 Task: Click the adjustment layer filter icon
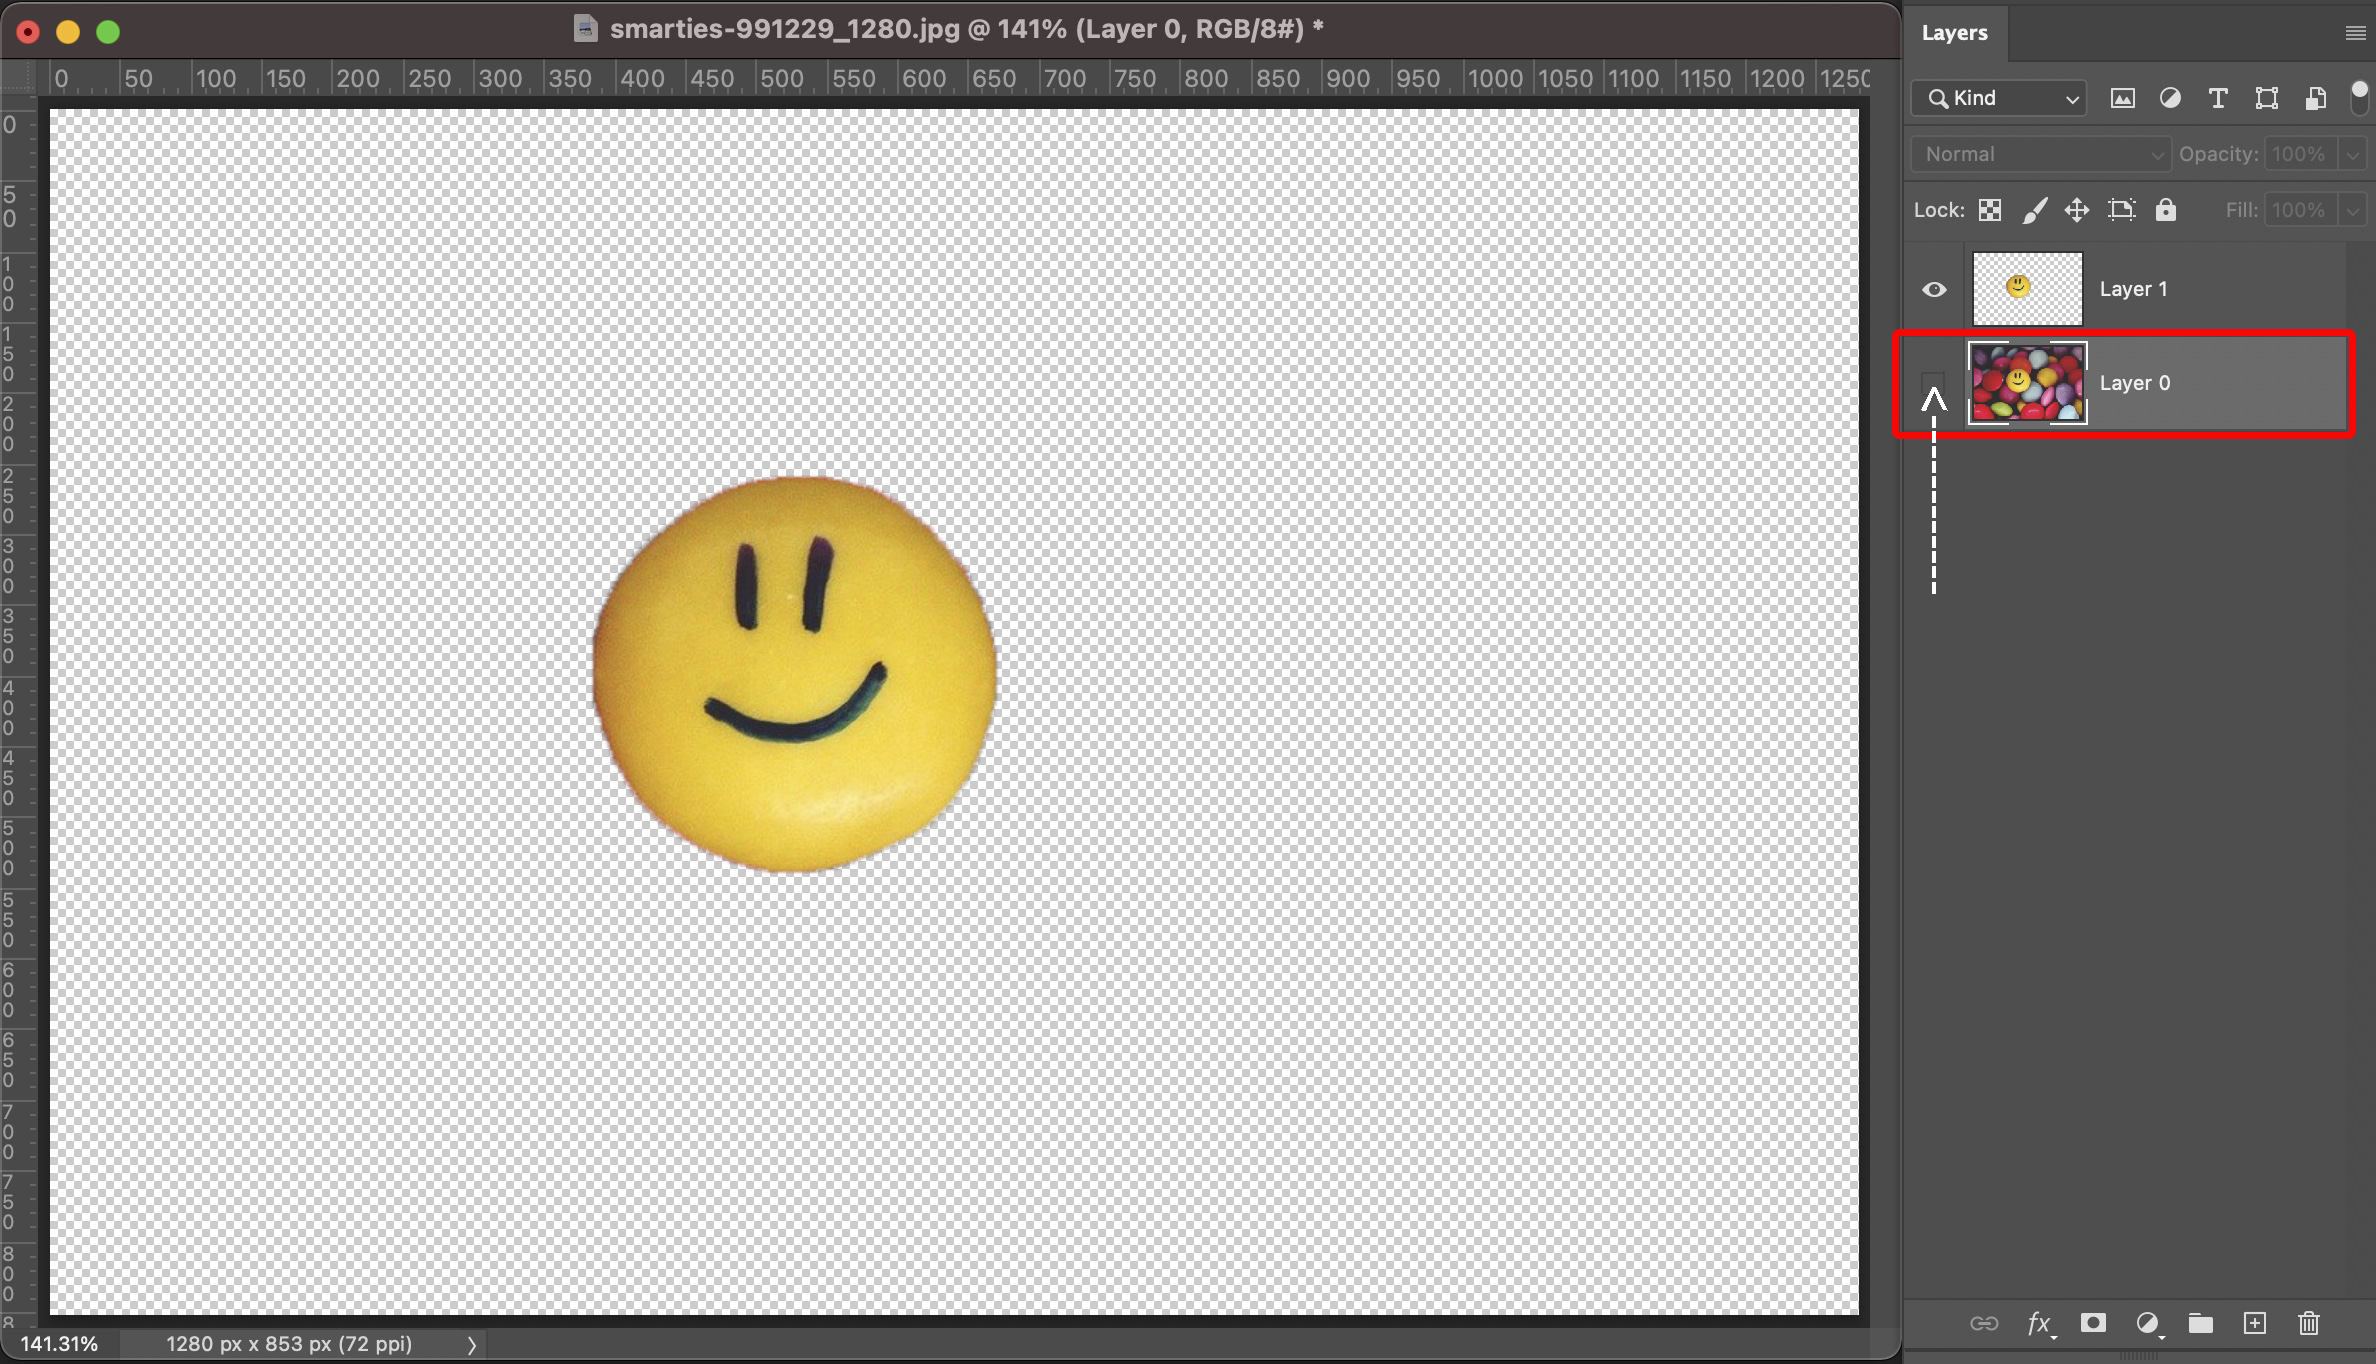point(2170,98)
